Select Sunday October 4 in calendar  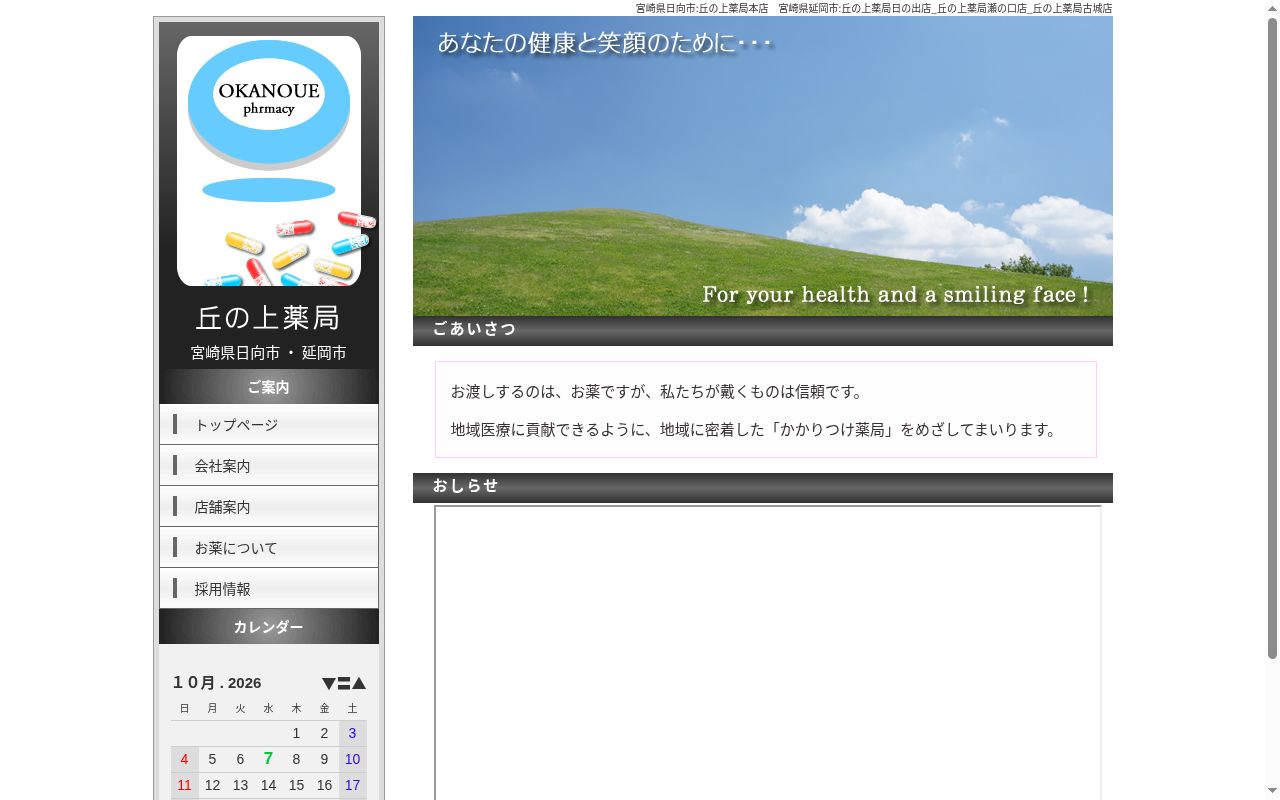point(184,759)
